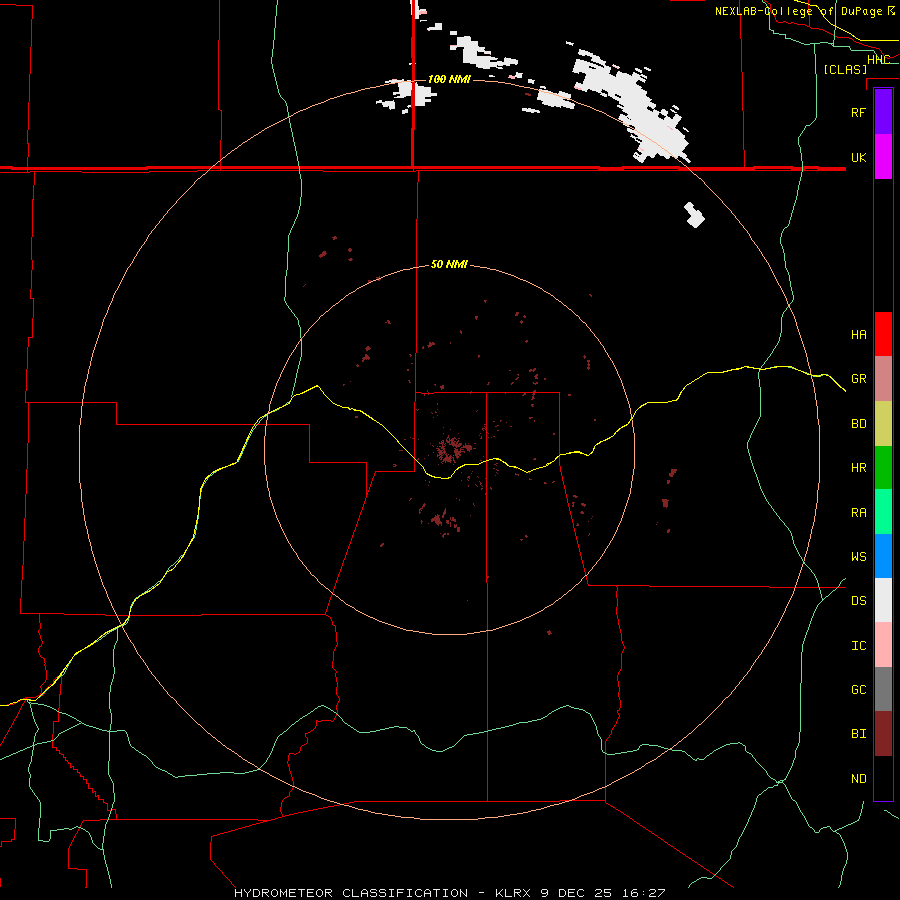Click the "9 DEC 25 16:27" timestamp
This screenshot has height=900, width=900.
[602, 893]
